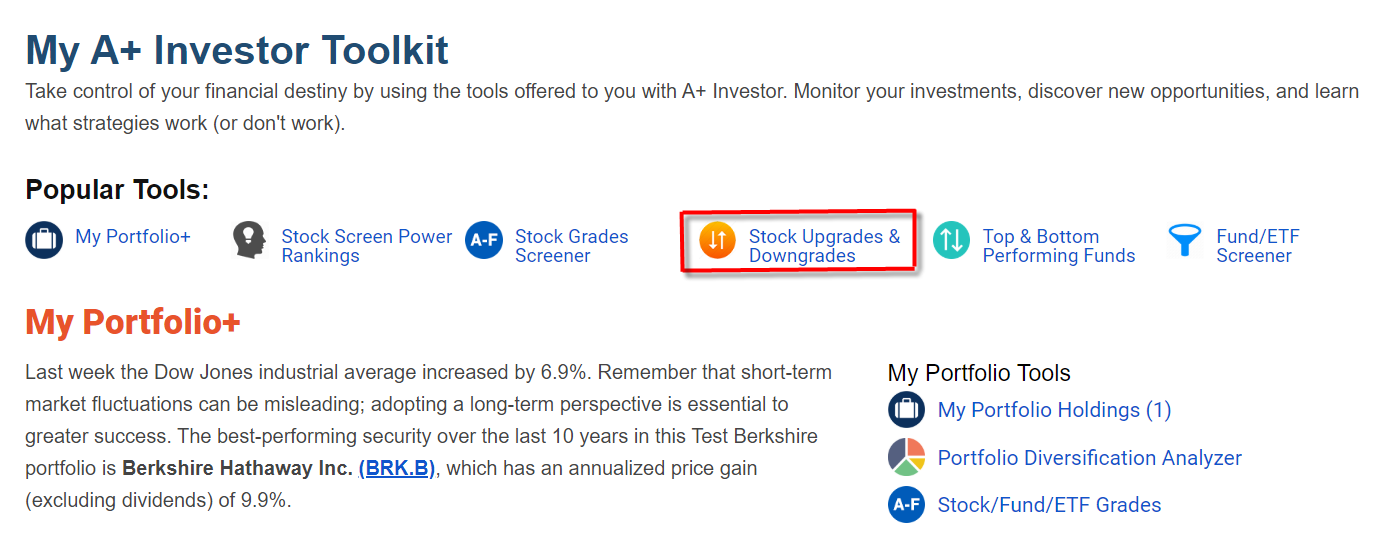Click the briefcase icon next to My Portfolio Holdings
1388x541 pixels.
point(907,410)
